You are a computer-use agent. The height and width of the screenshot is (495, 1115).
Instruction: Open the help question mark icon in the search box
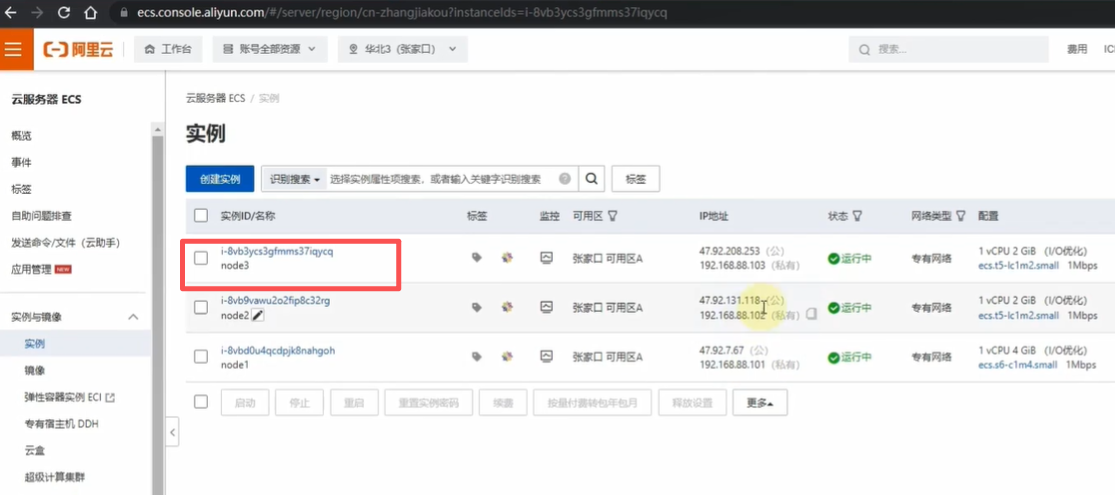point(565,179)
